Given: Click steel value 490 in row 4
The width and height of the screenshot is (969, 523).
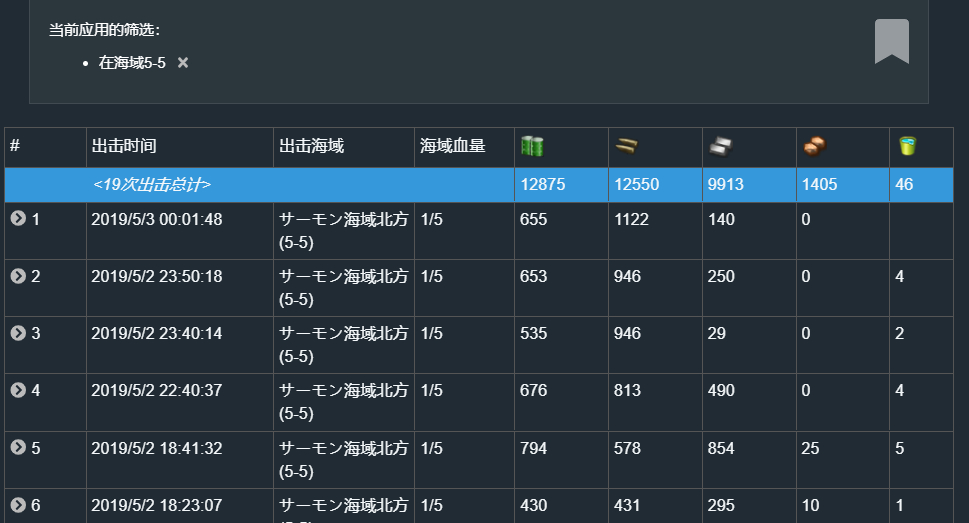Looking at the screenshot, I should pyautogui.click(x=721, y=390).
